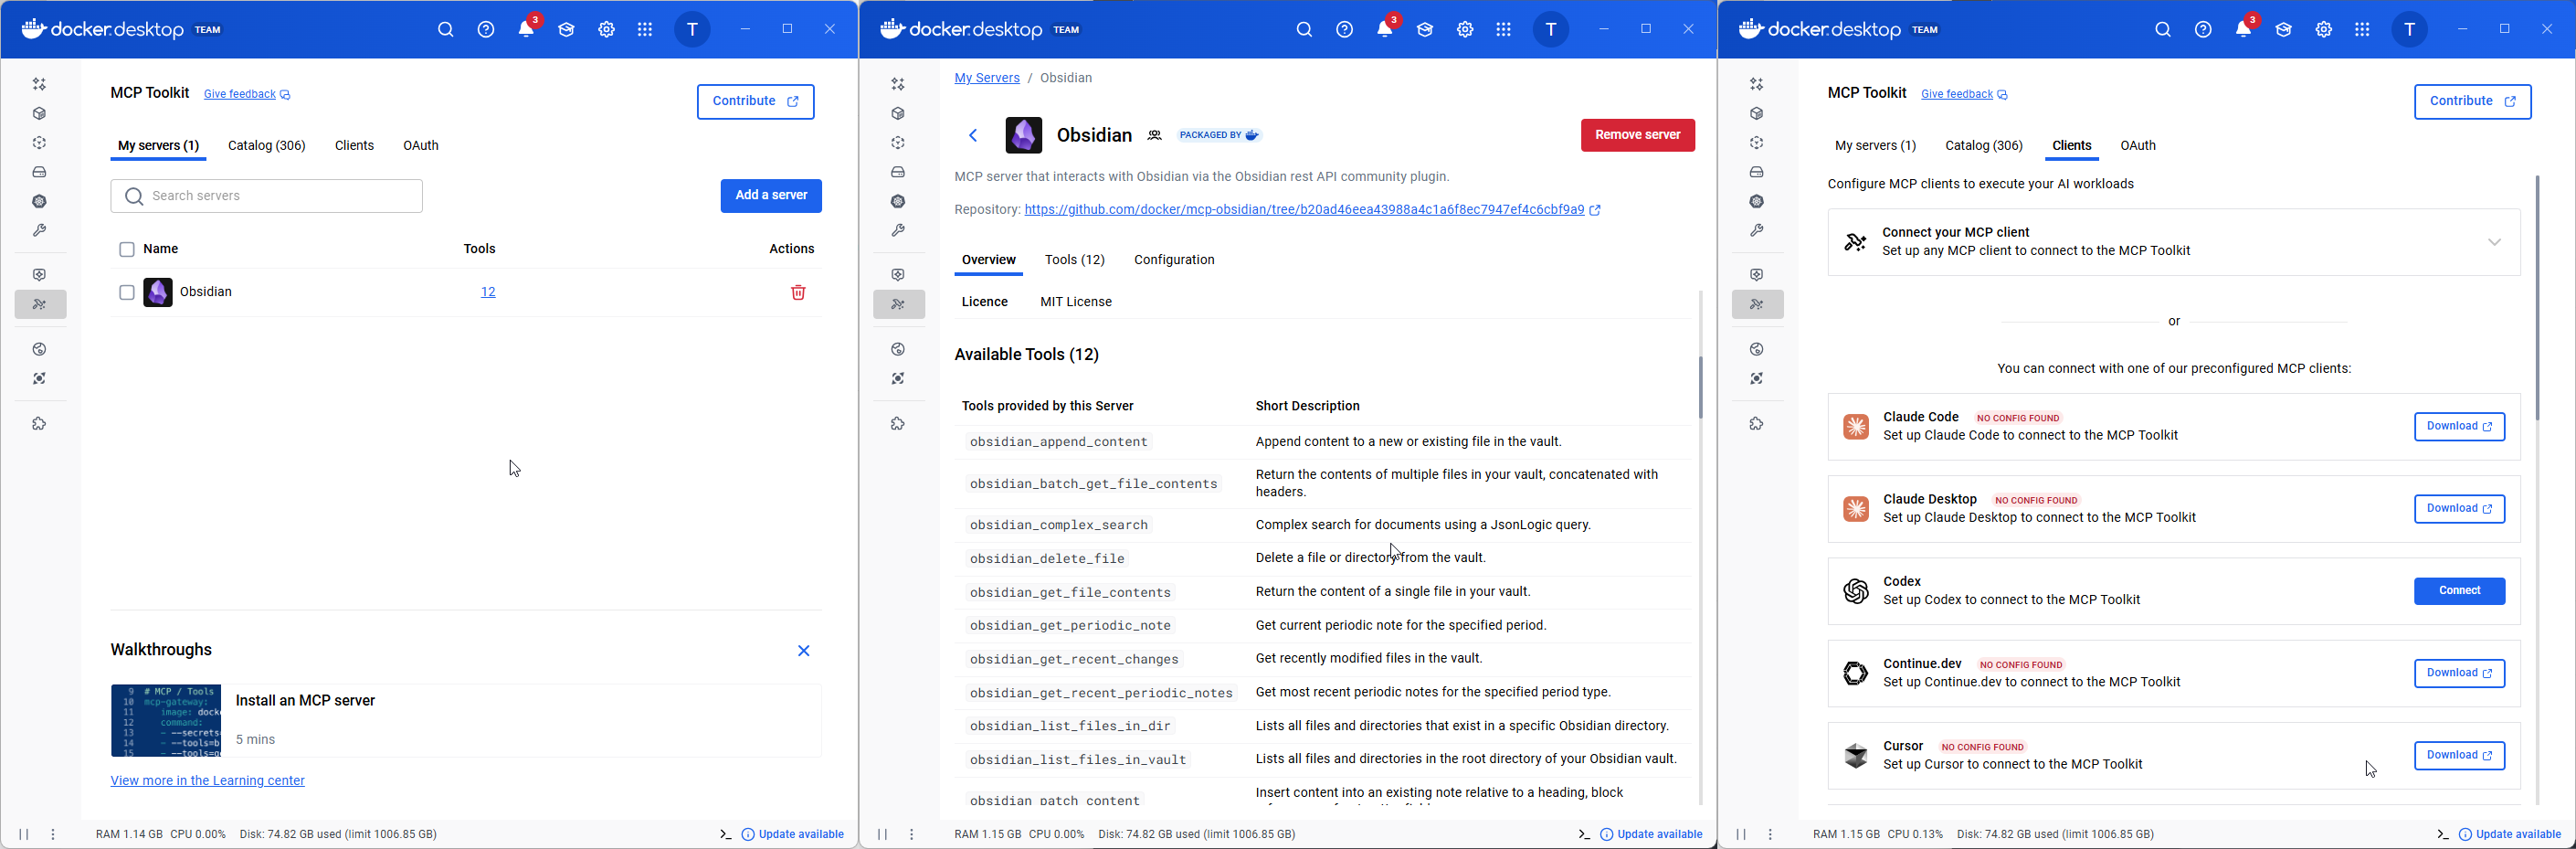The width and height of the screenshot is (2576, 849).
Task: Open the Containers view in the sidebar
Action: click(x=40, y=113)
